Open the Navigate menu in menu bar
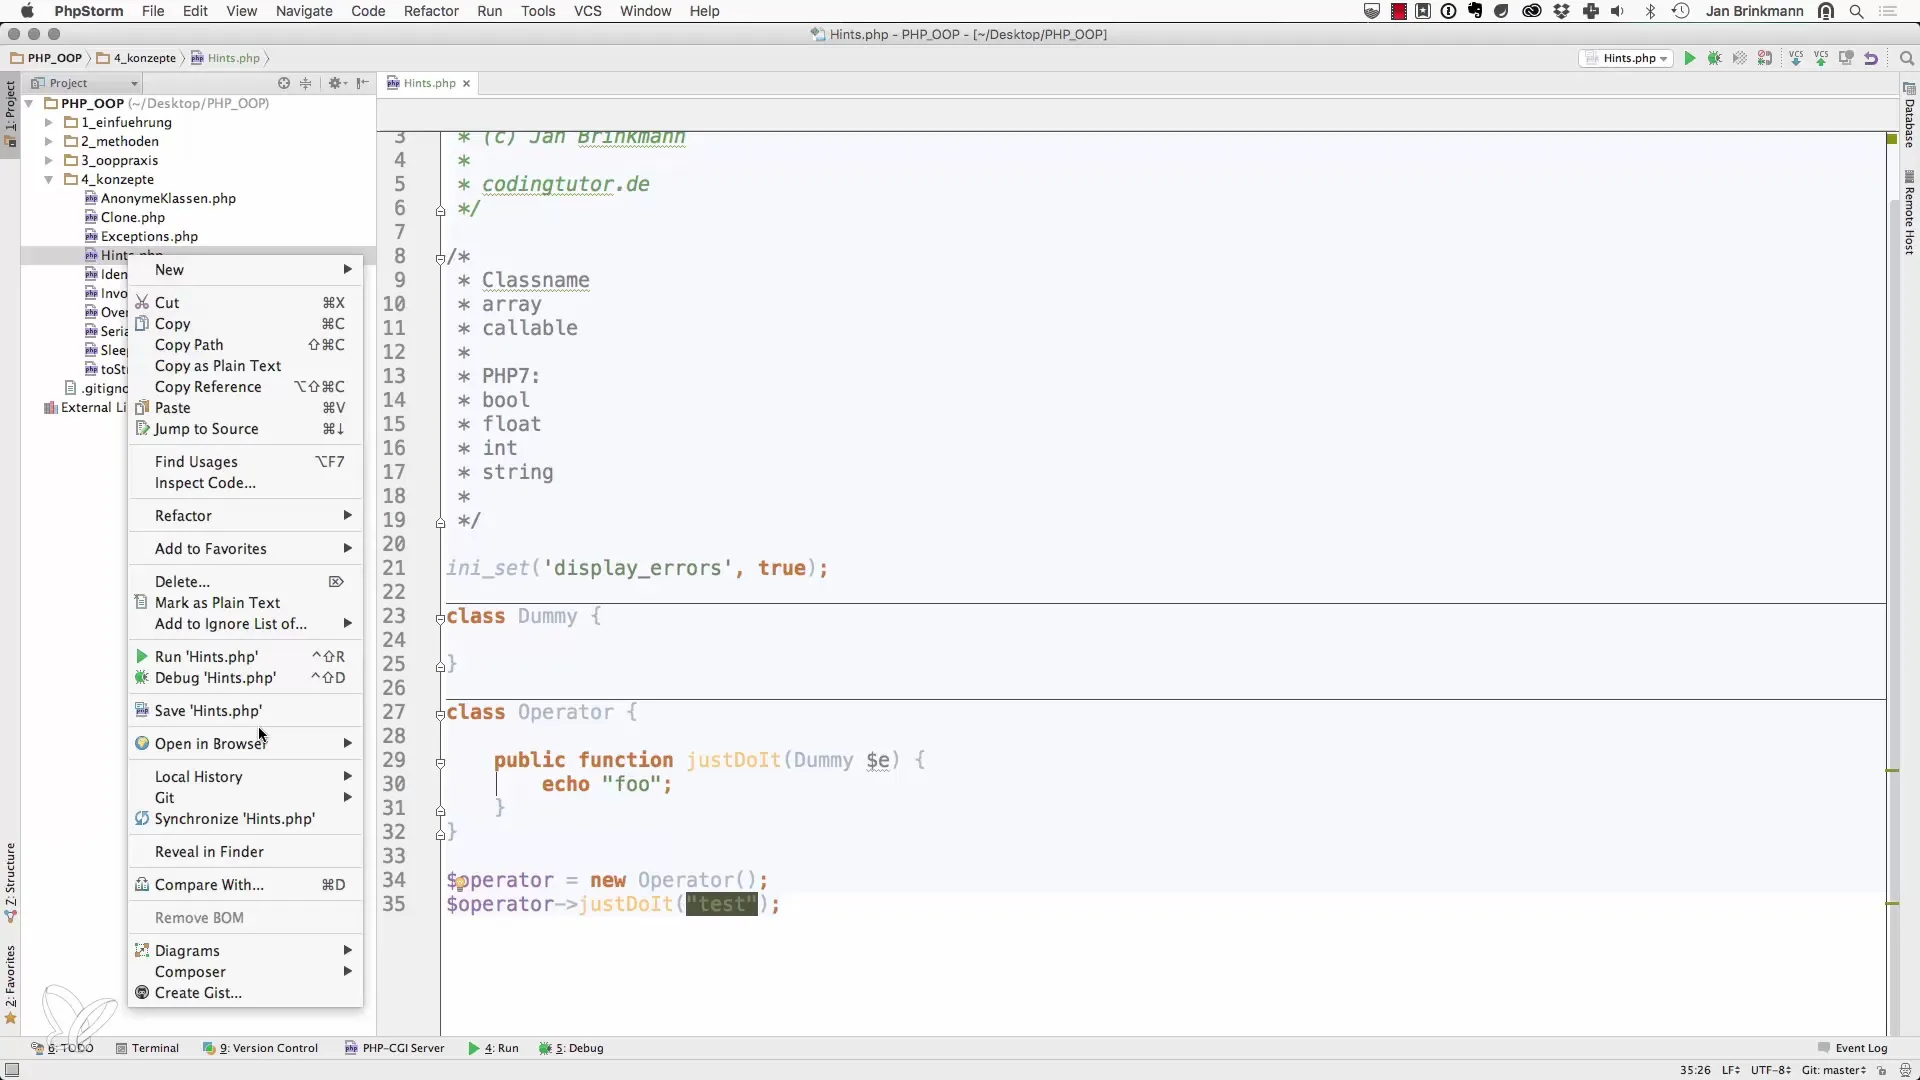Image resolution: width=1920 pixels, height=1080 pixels. (304, 11)
